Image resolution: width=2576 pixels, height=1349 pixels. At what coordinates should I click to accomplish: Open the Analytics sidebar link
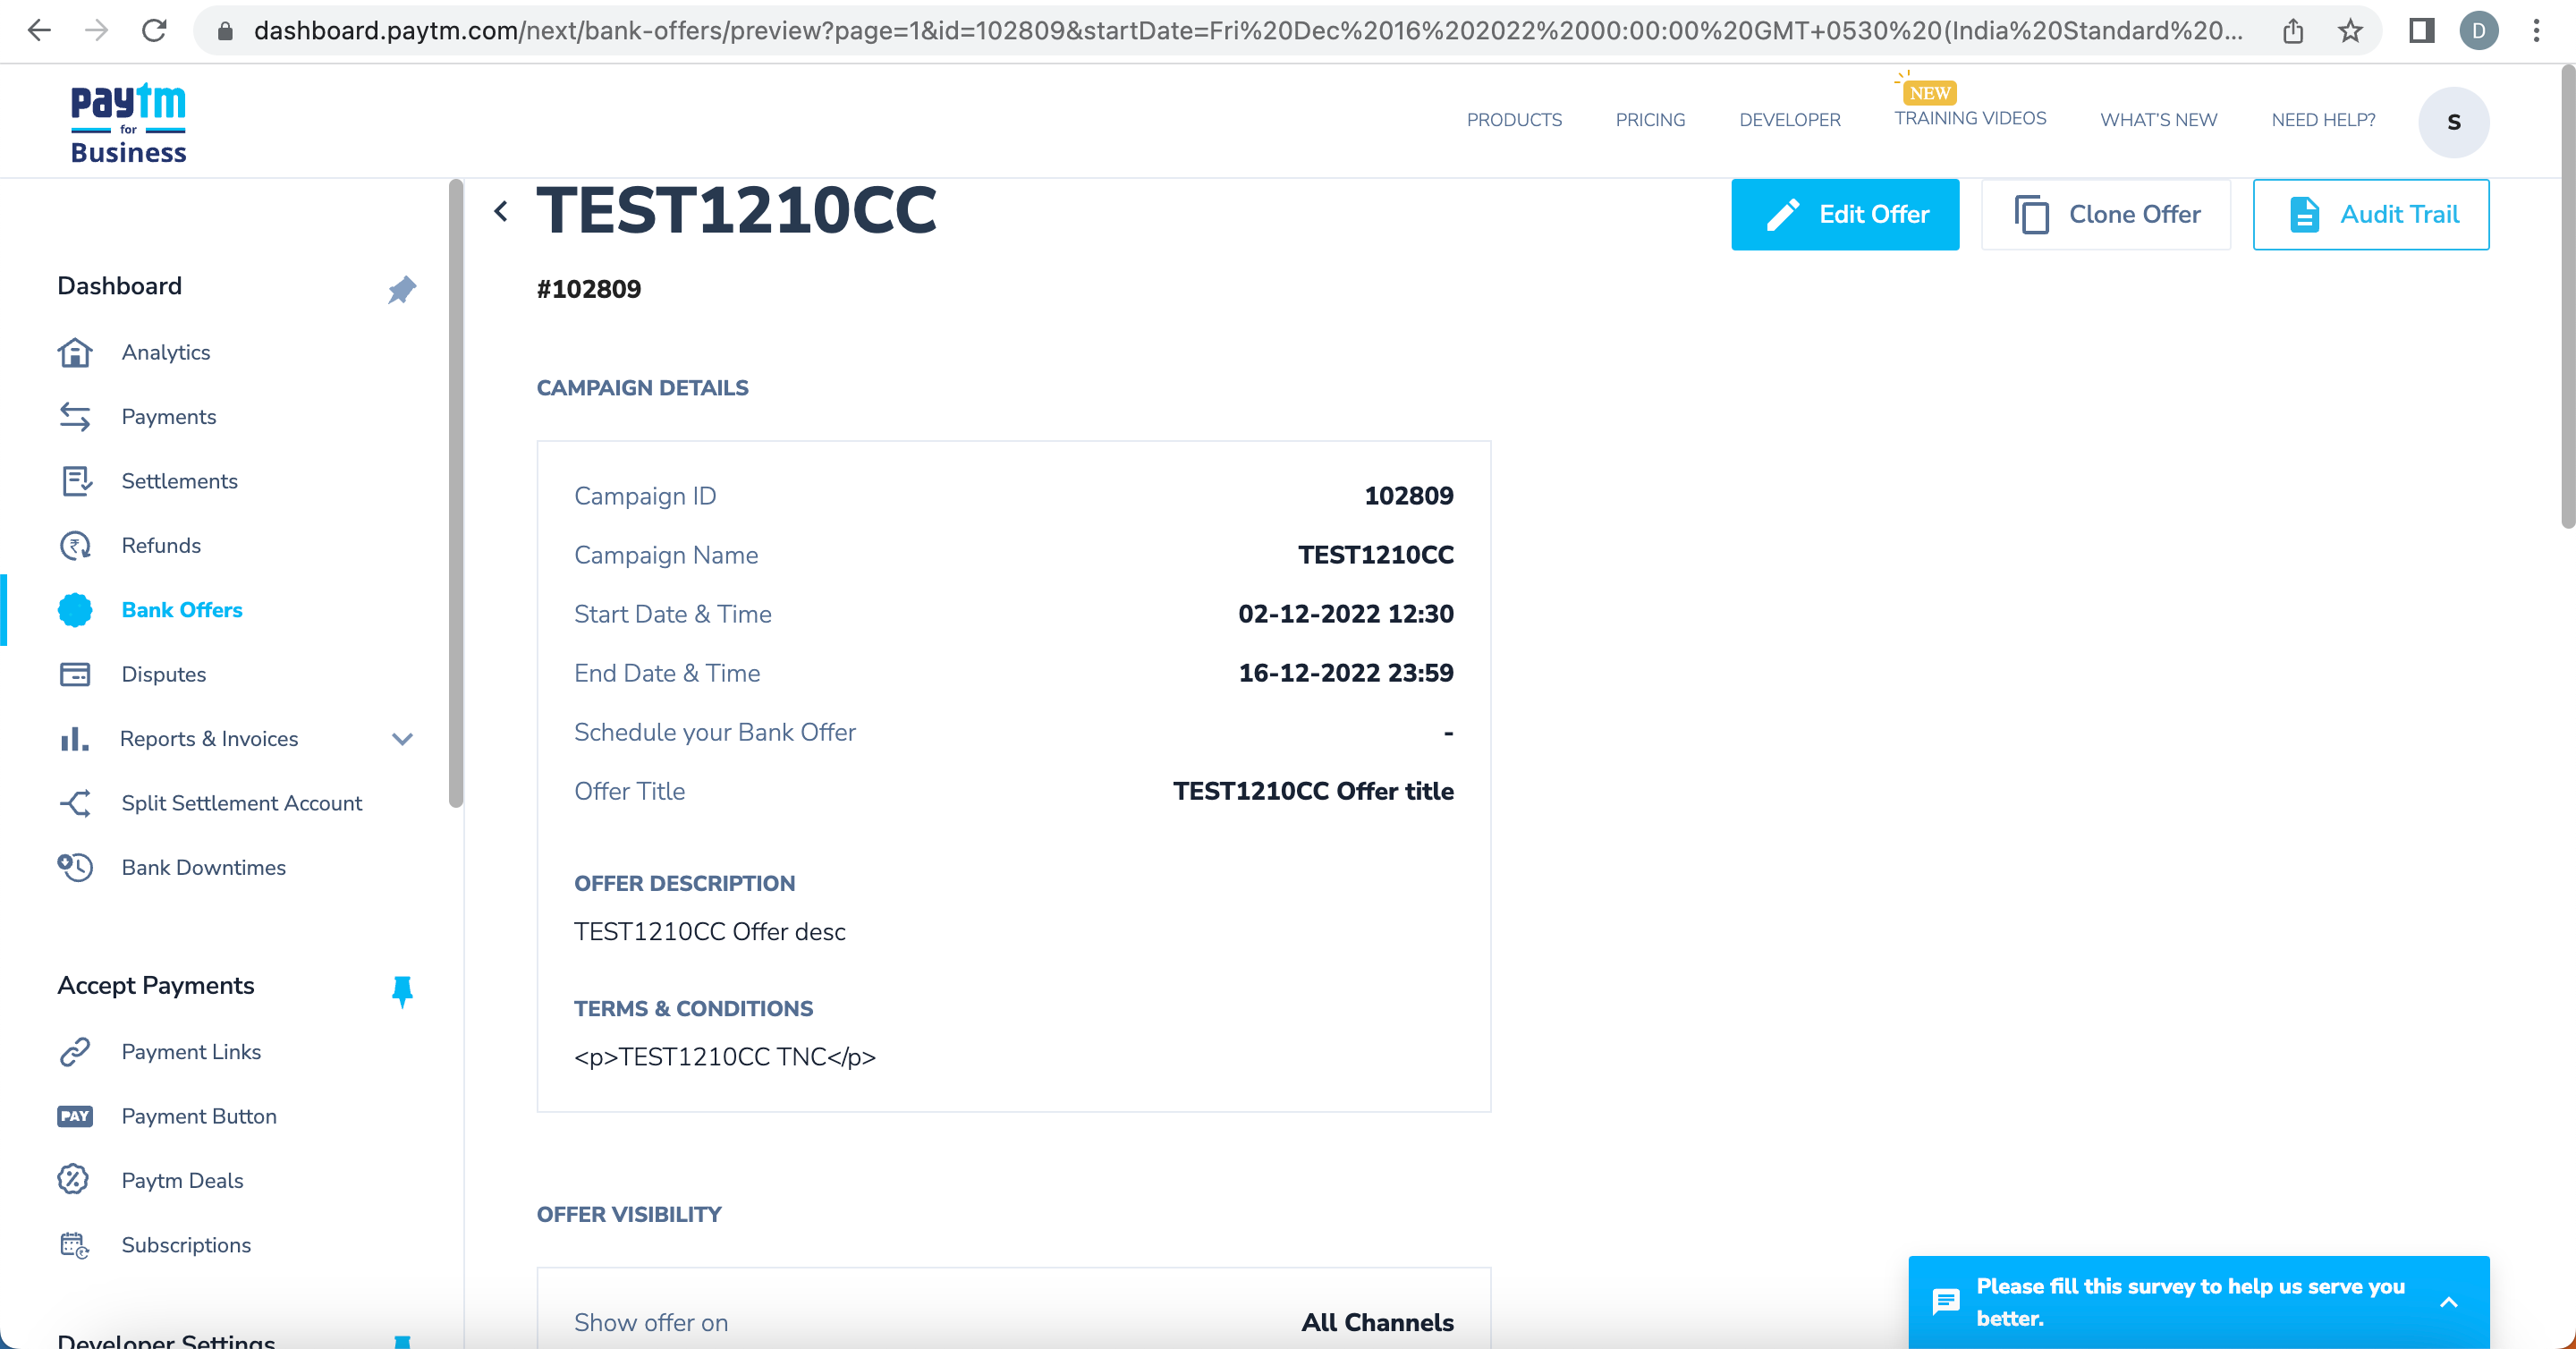(x=165, y=352)
